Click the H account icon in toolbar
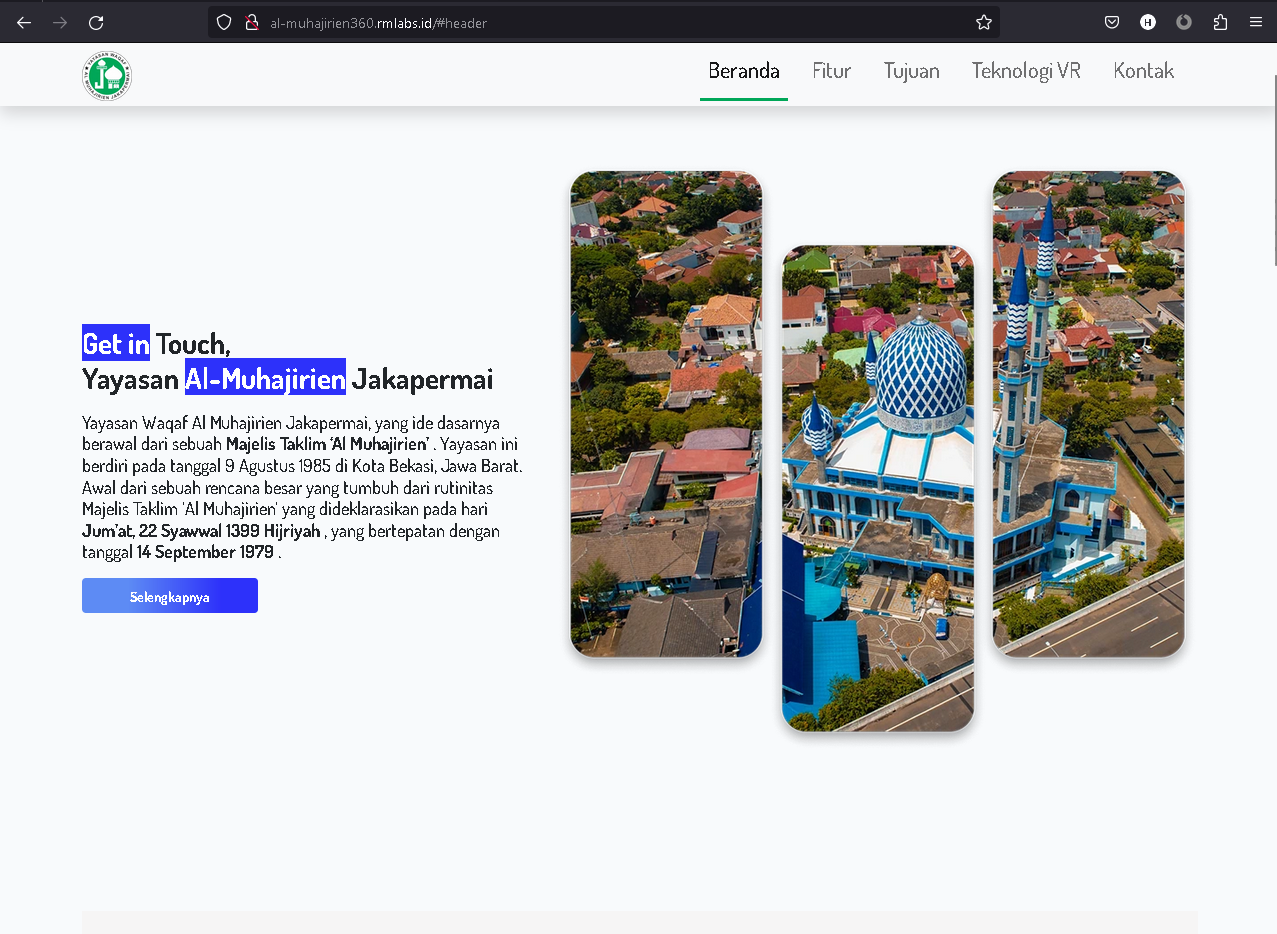1277x934 pixels. 1148,22
